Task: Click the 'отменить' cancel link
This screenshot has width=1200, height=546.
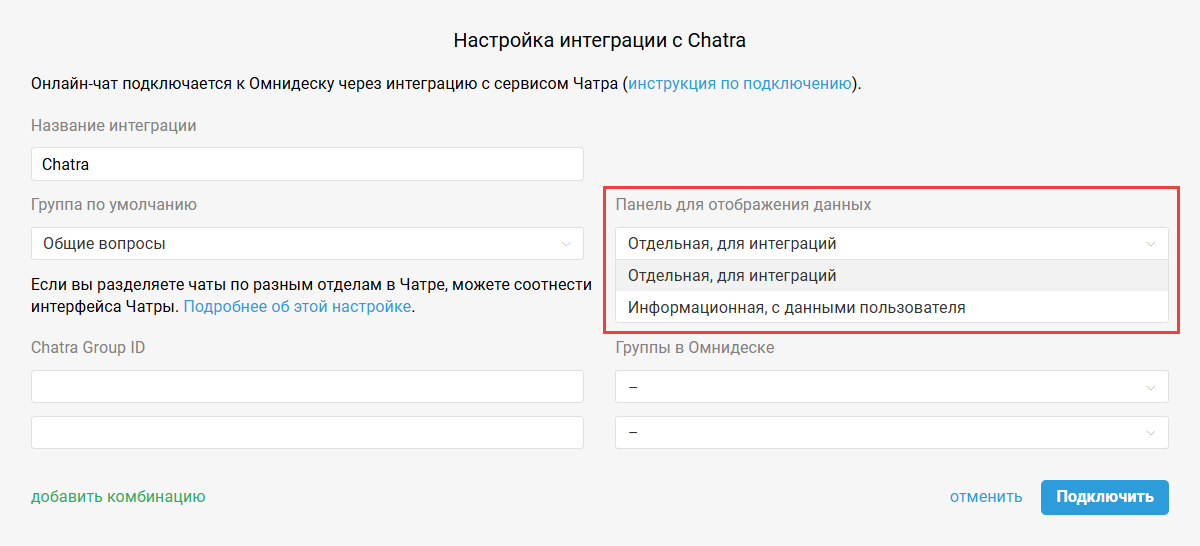Action: point(986,497)
